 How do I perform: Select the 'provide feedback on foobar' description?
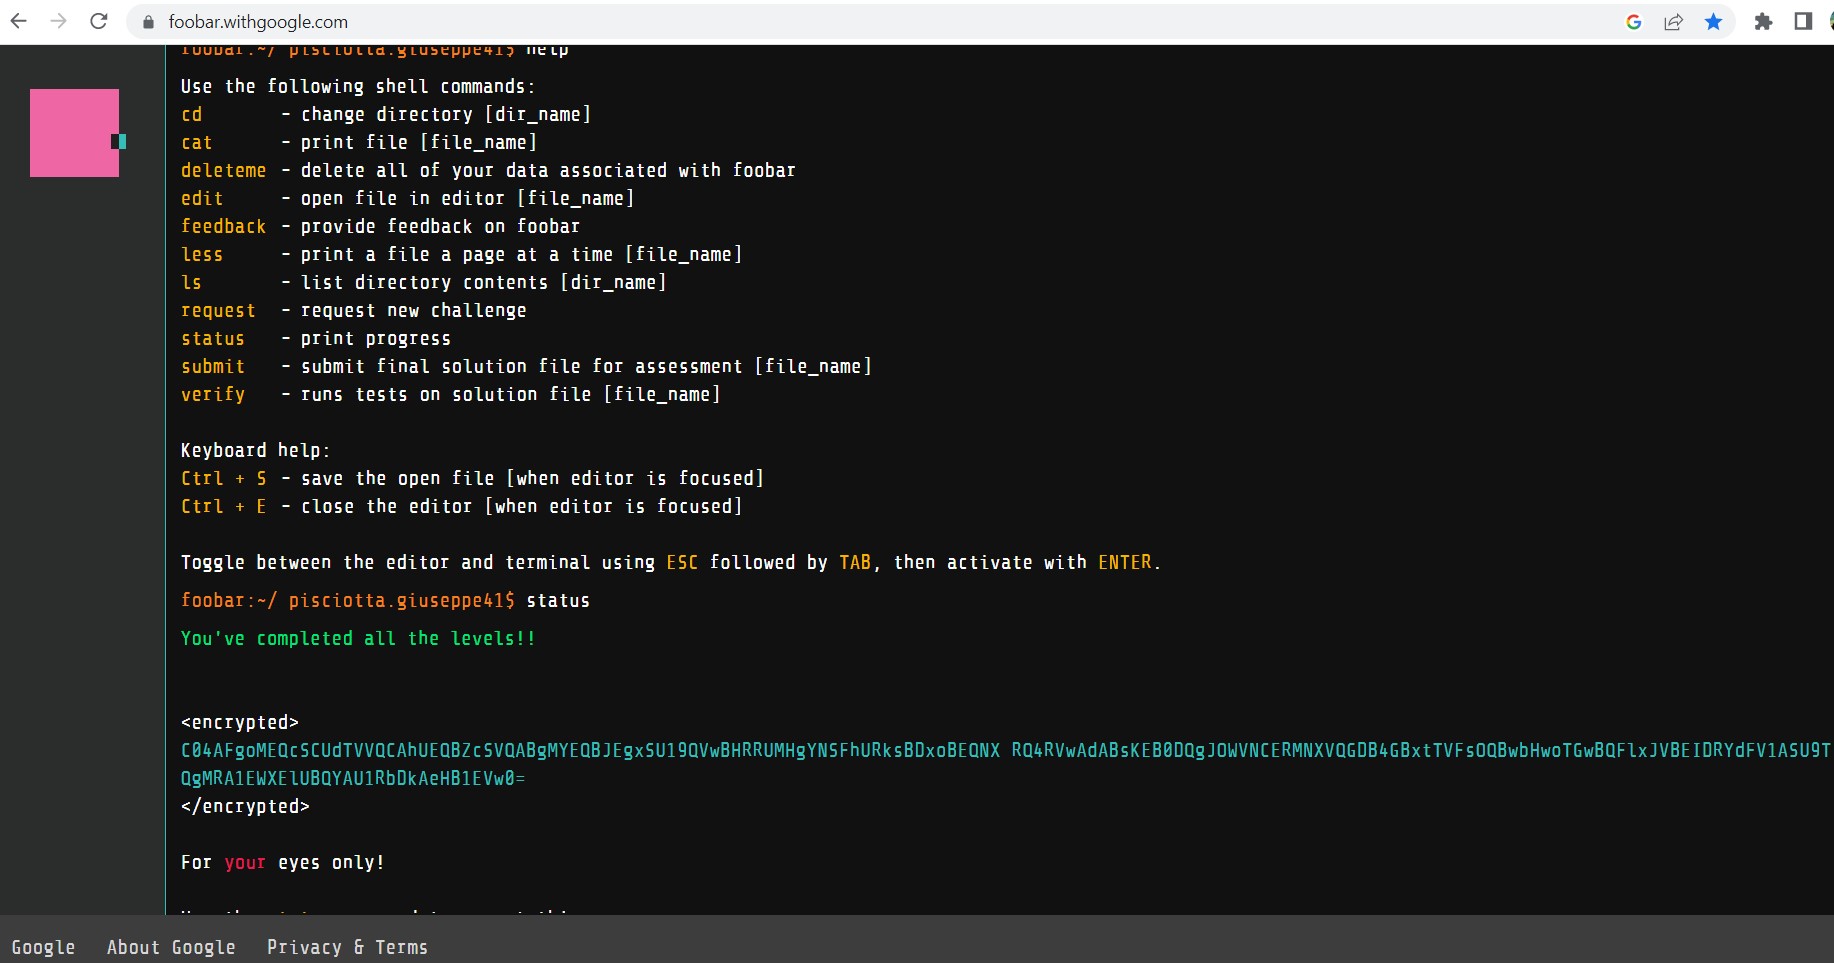tap(440, 227)
